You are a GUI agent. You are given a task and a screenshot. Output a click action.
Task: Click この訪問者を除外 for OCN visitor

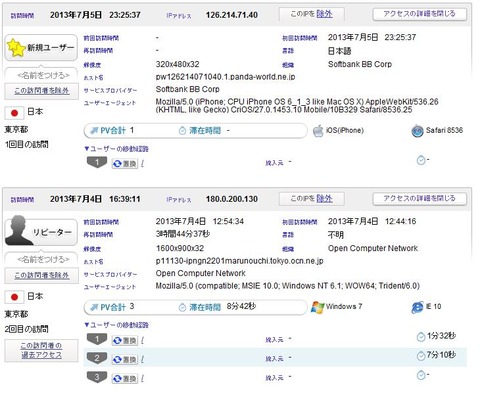pyautogui.click(x=42, y=275)
